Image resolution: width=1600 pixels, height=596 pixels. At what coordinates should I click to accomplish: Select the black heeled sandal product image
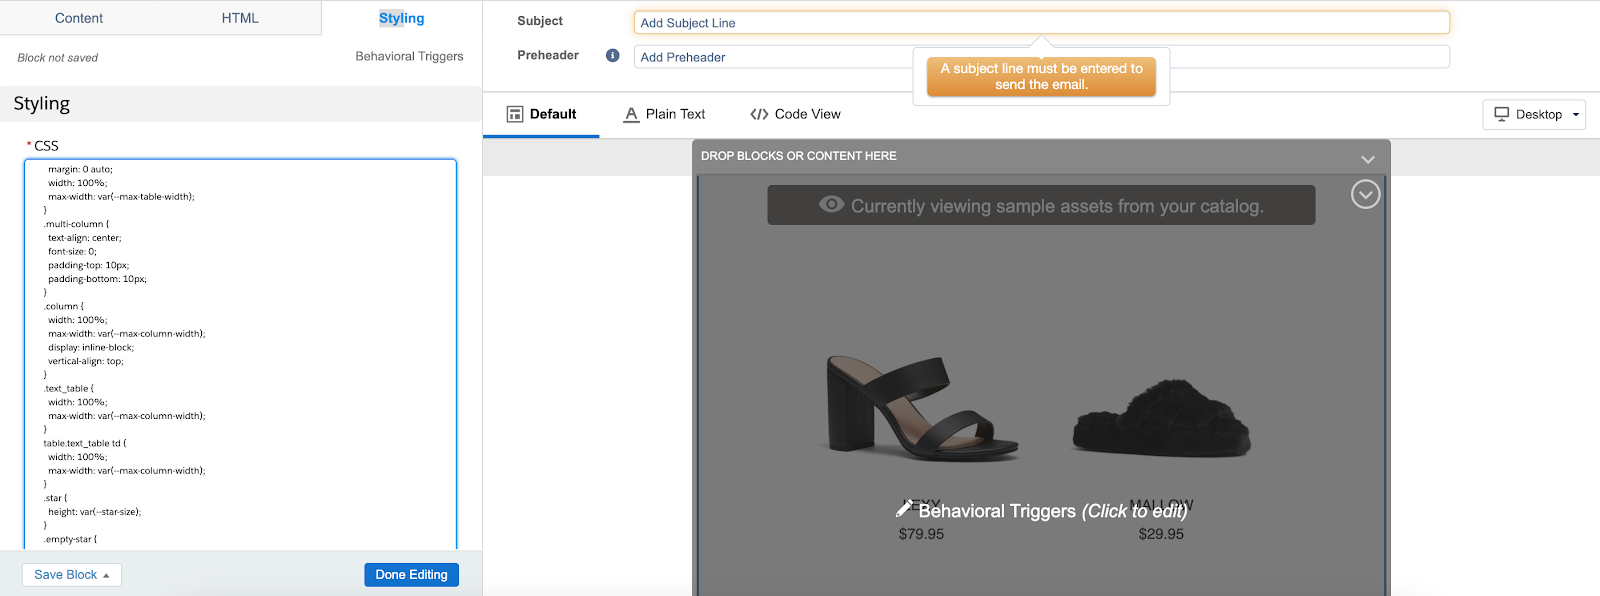point(920,407)
